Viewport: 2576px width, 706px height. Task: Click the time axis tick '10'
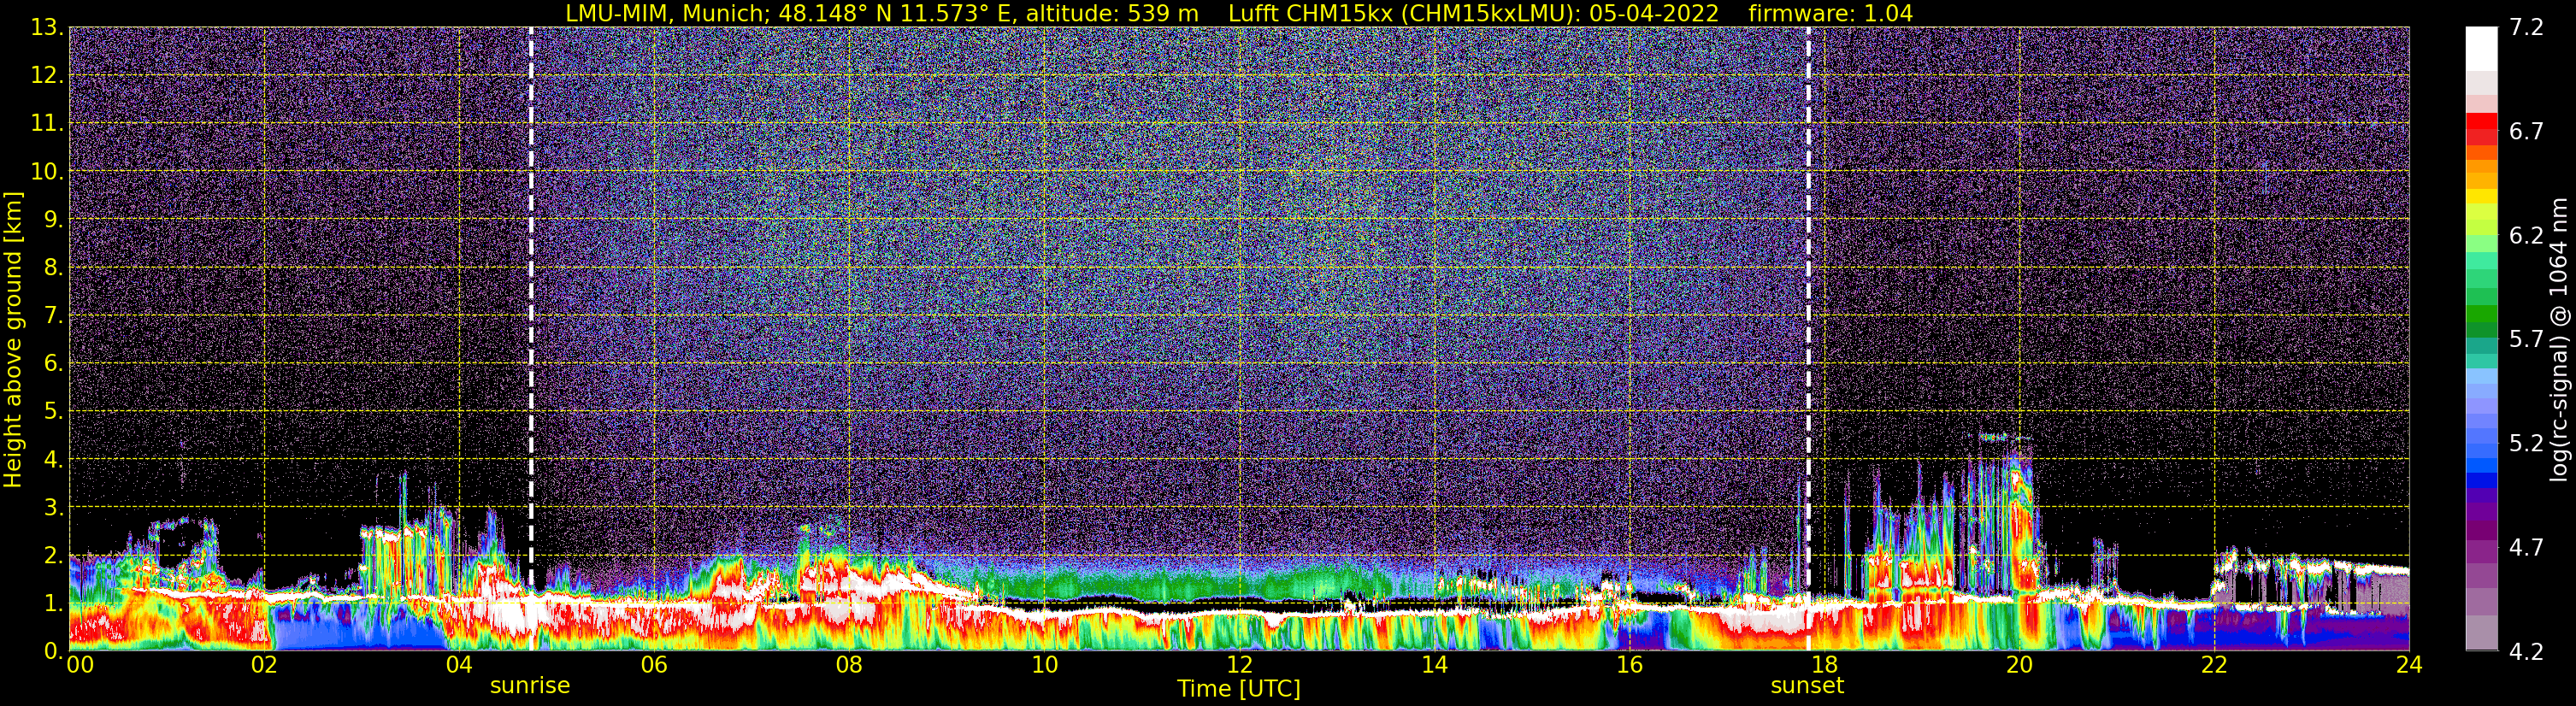pyautogui.click(x=1044, y=665)
